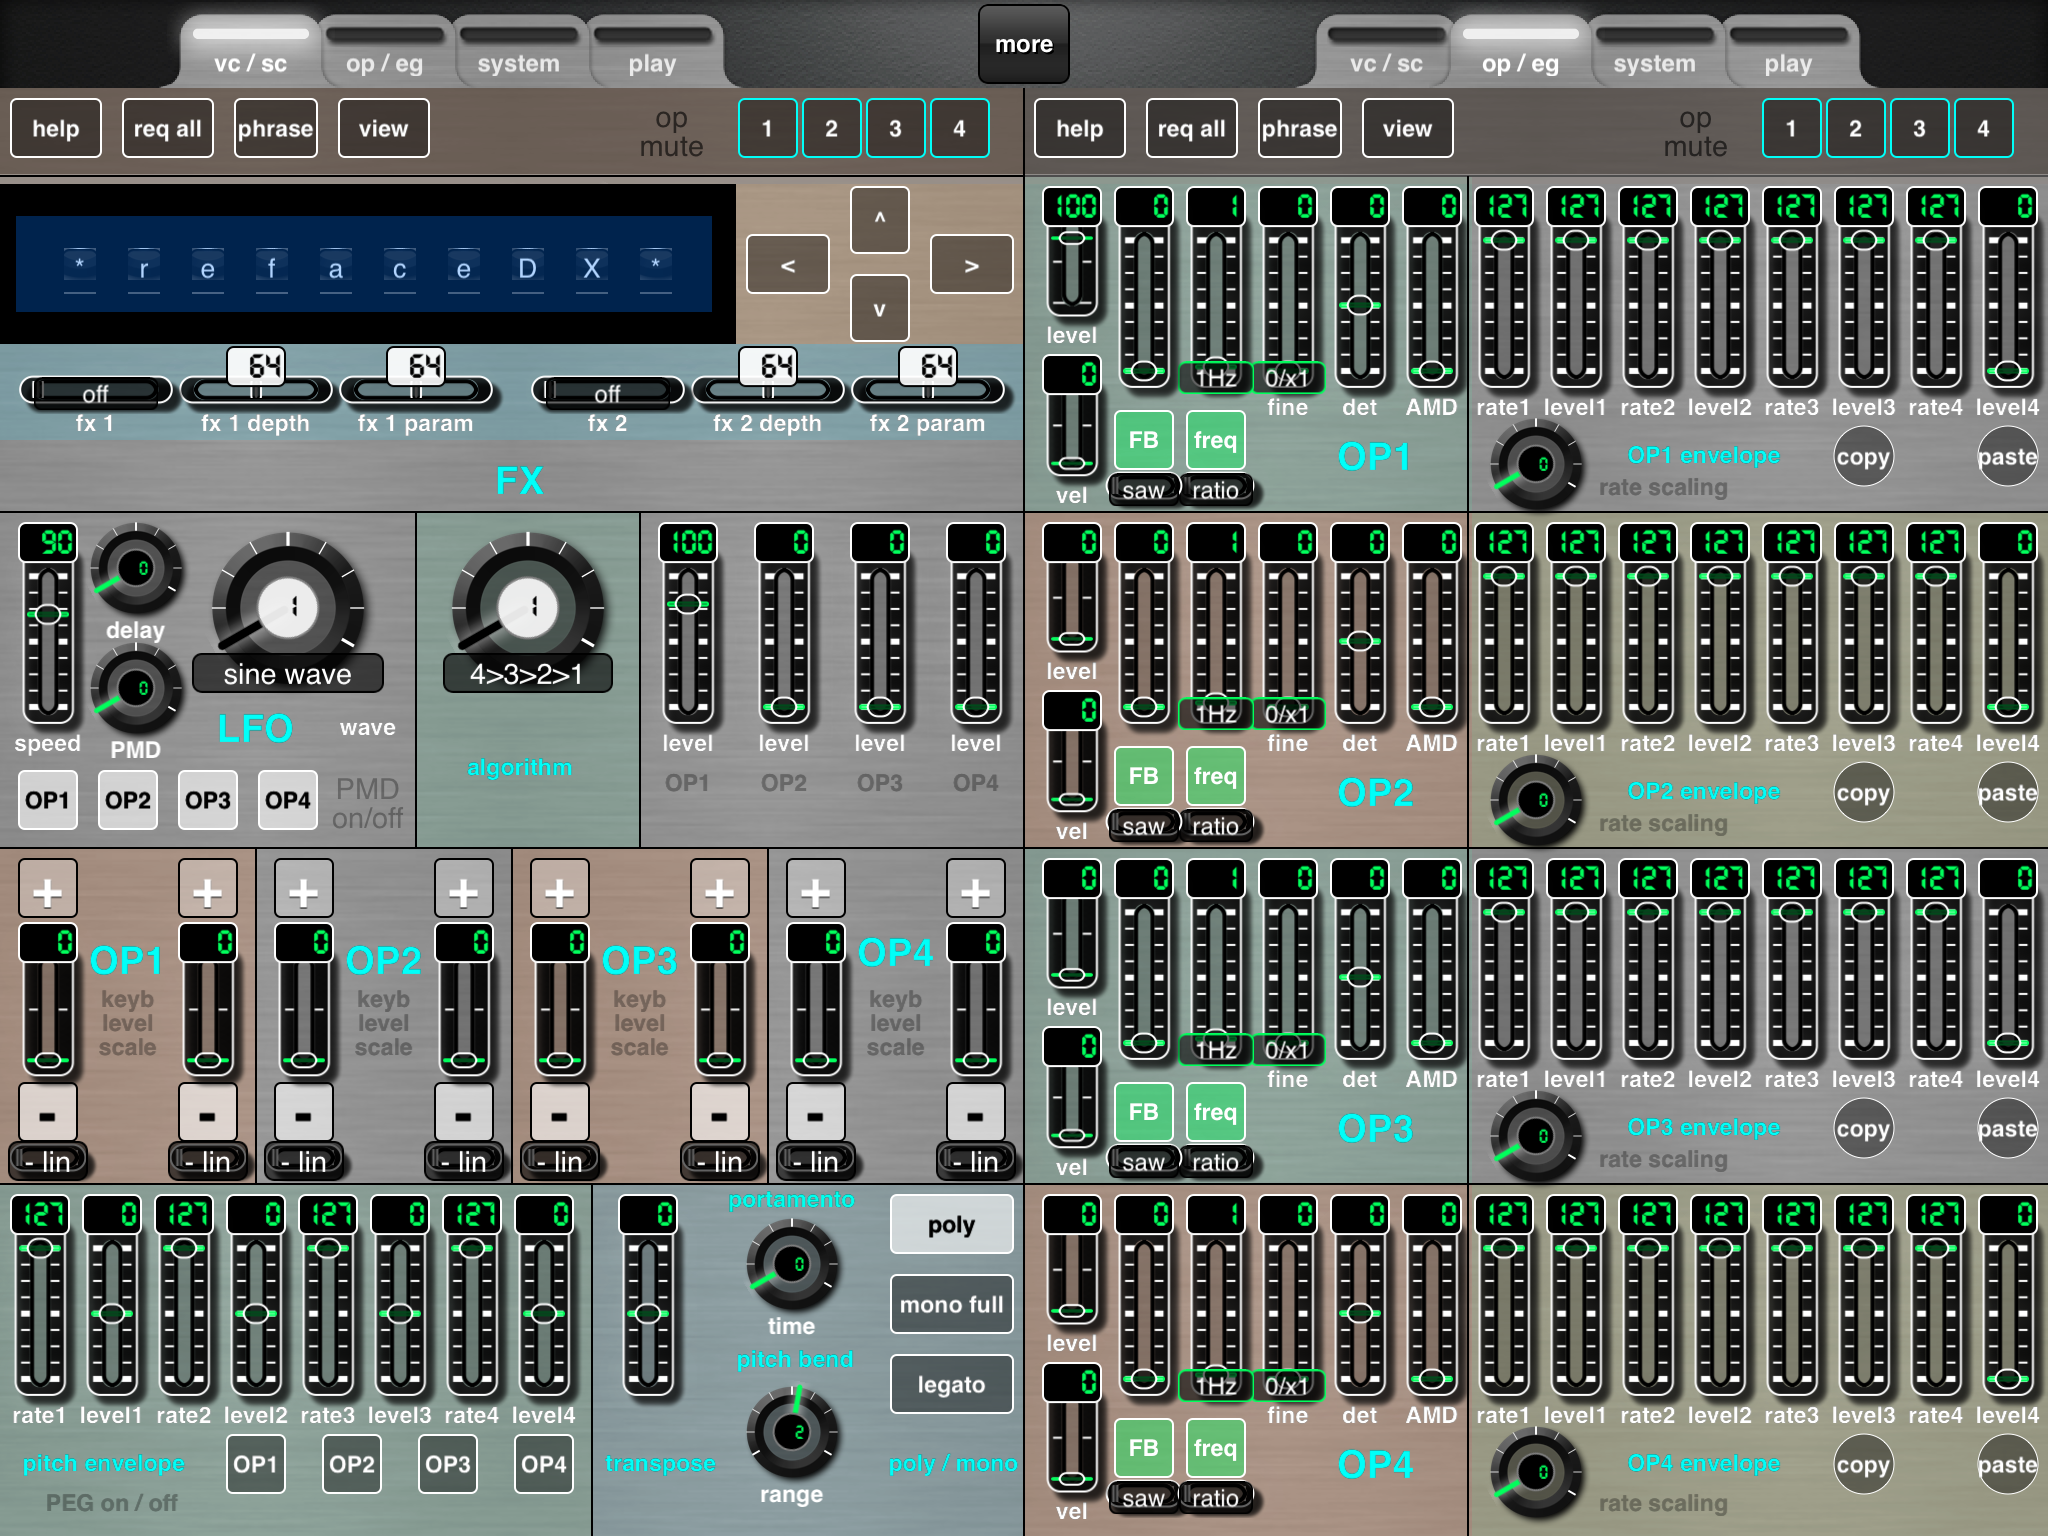The width and height of the screenshot is (2048, 1536).
Task: Click the pitch bend range knob
Action: [x=792, y=1432]
